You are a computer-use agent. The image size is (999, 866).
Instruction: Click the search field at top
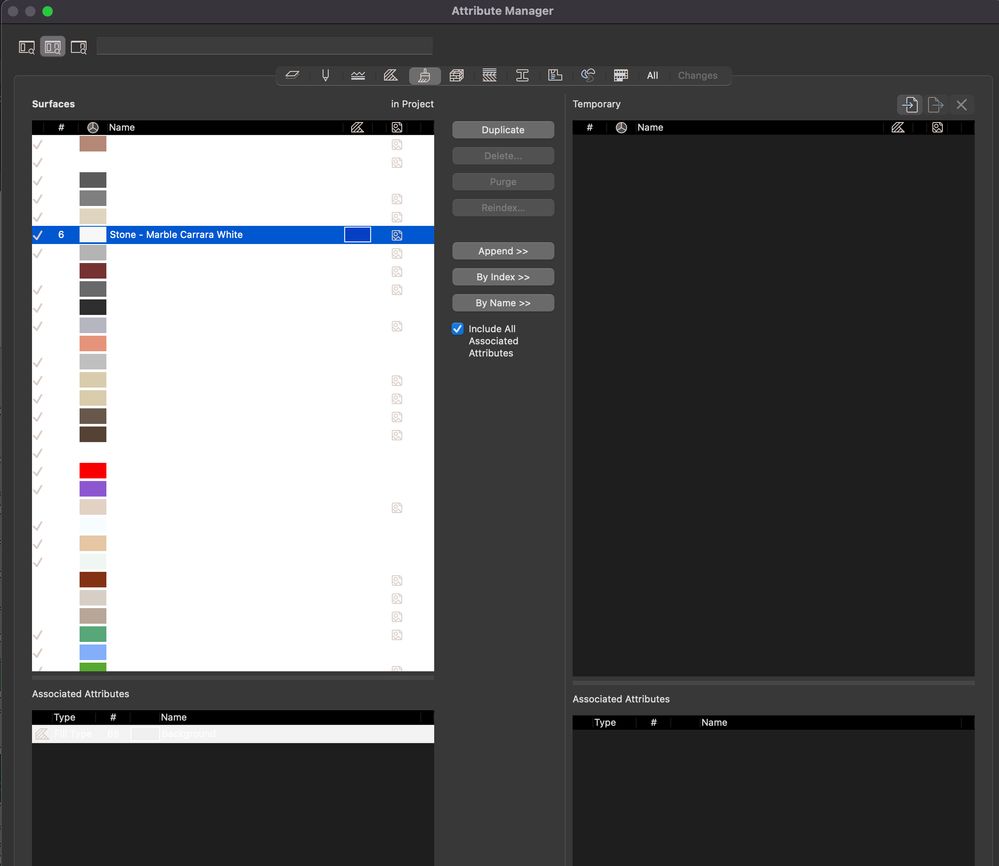click(x=264, y=46)
